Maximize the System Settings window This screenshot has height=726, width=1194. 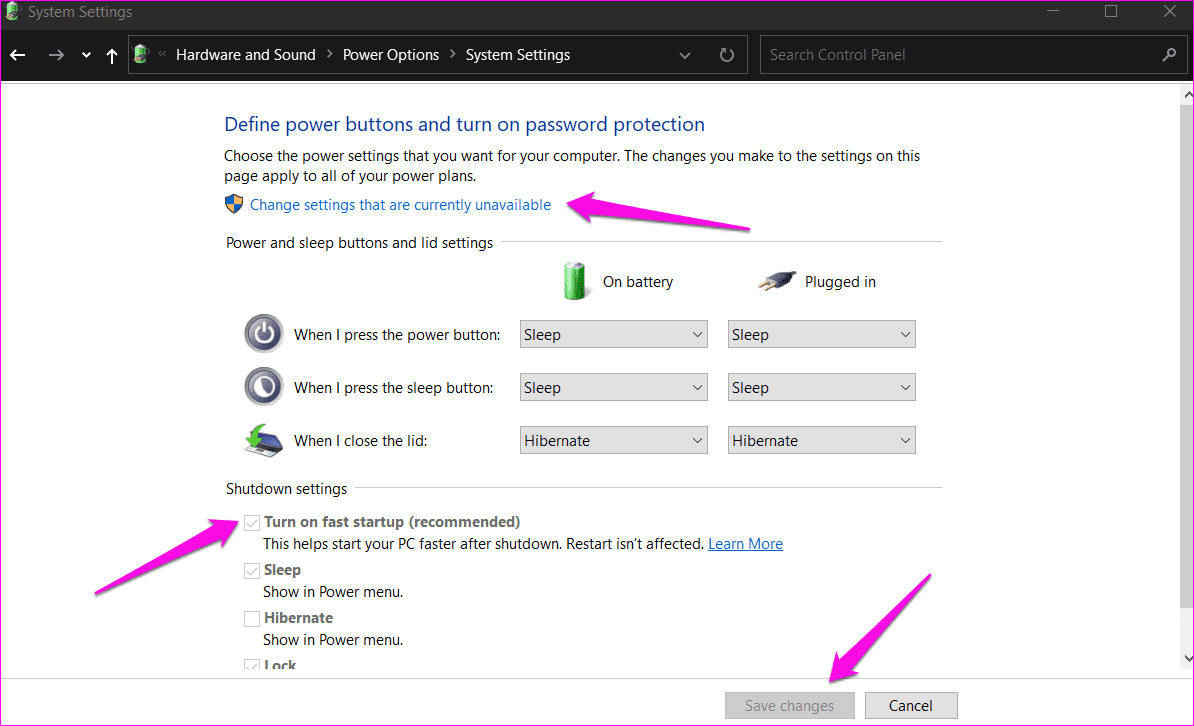pyautogui.click(x=1111, y=11)
